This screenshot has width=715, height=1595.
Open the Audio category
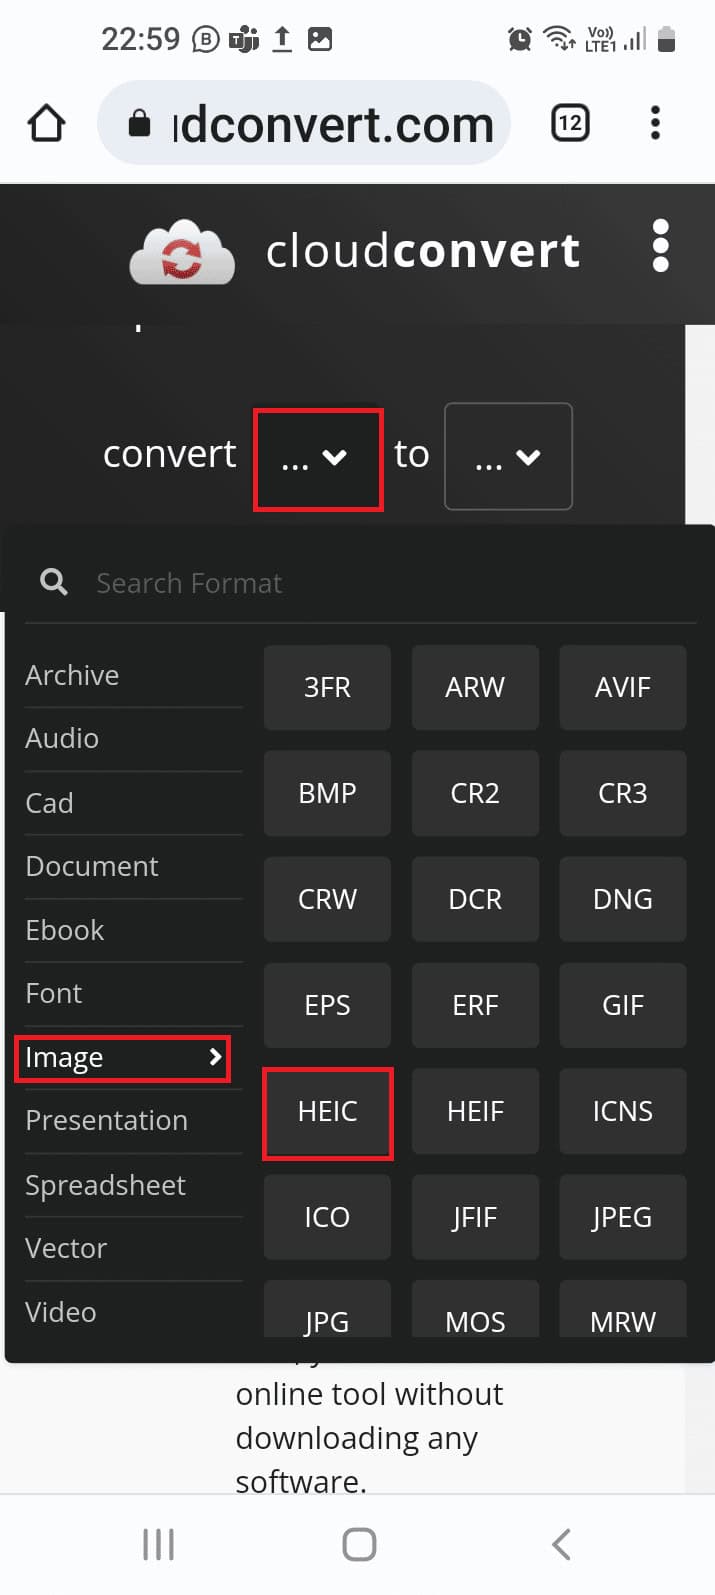tap(62, 738)
